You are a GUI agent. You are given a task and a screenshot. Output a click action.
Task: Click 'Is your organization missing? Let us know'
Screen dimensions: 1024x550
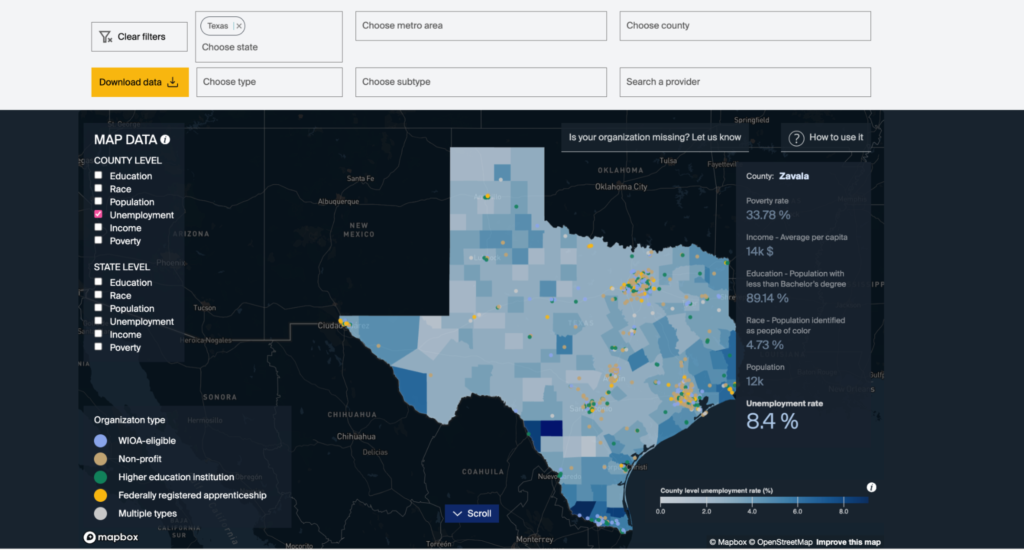[x=654, y=137]
